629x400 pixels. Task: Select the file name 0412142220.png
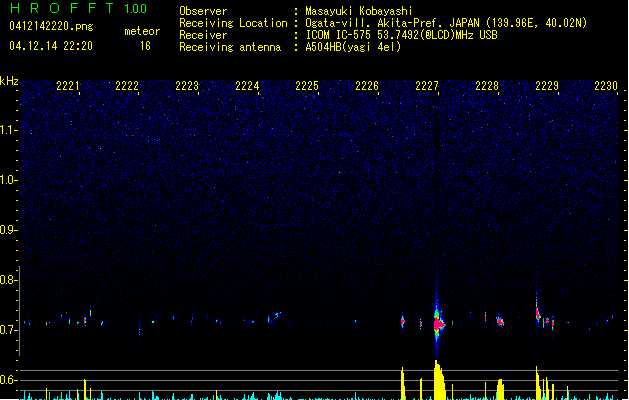pos(51,26)
